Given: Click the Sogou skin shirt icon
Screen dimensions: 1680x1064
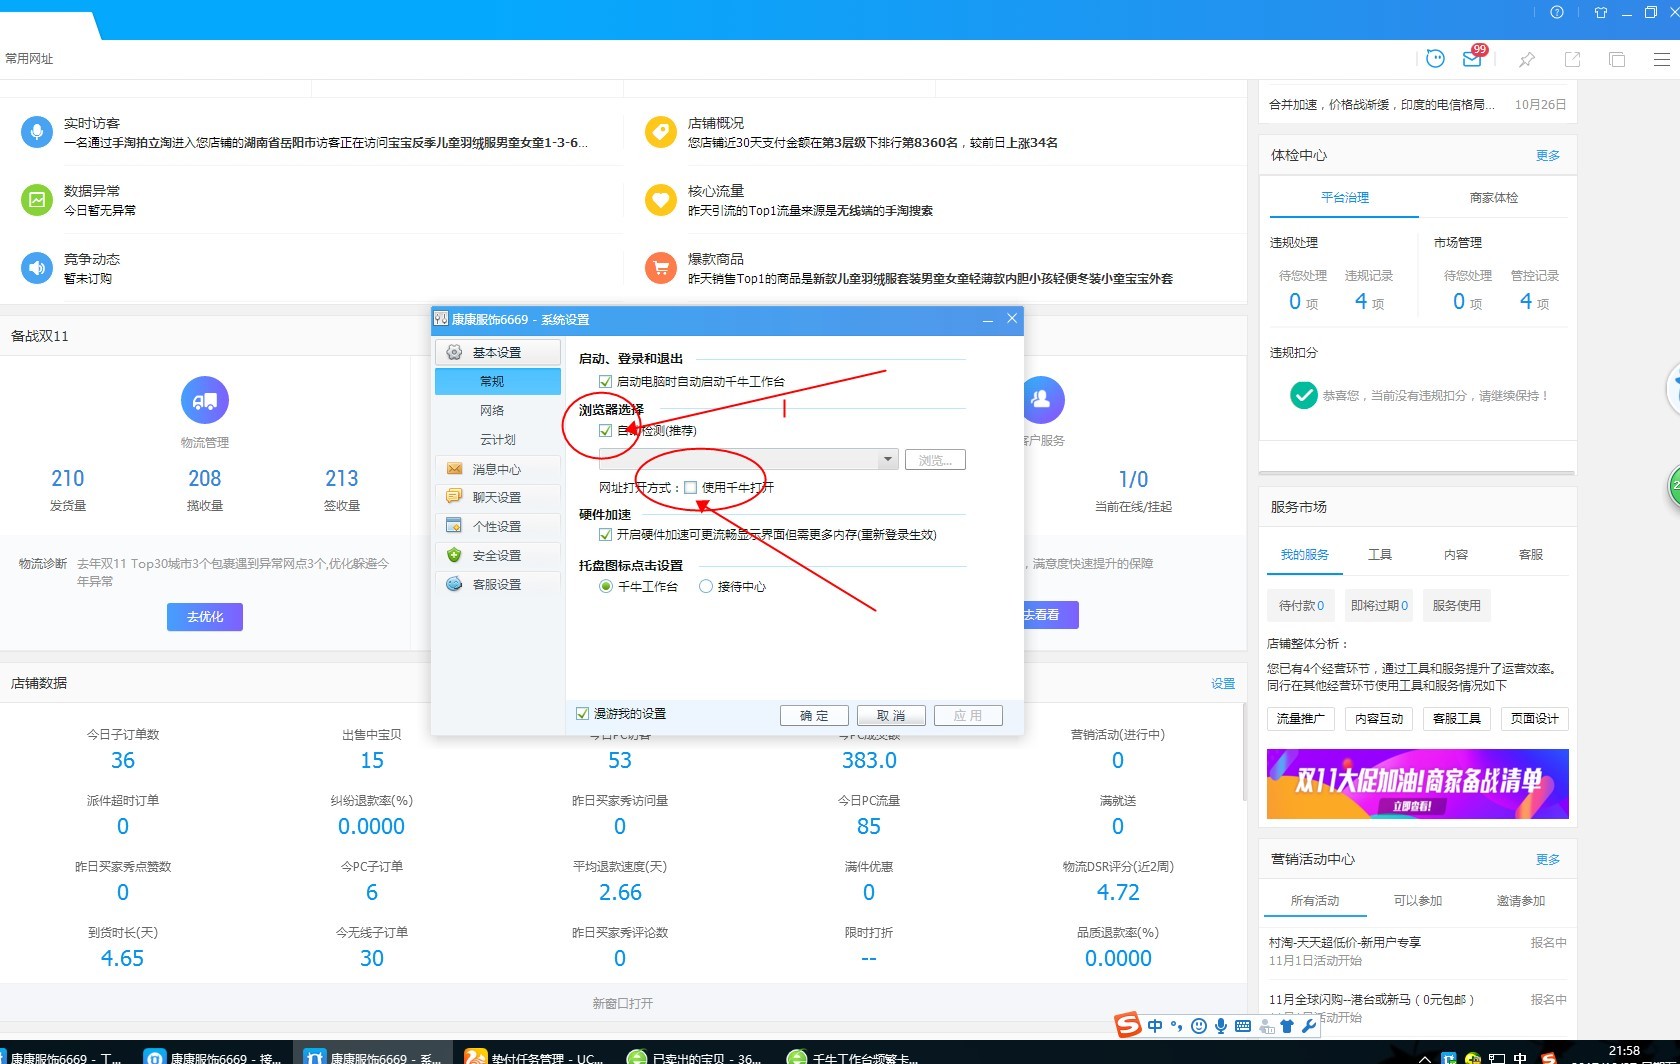Looking at the screenshot, I should tap(1287, 1026).
